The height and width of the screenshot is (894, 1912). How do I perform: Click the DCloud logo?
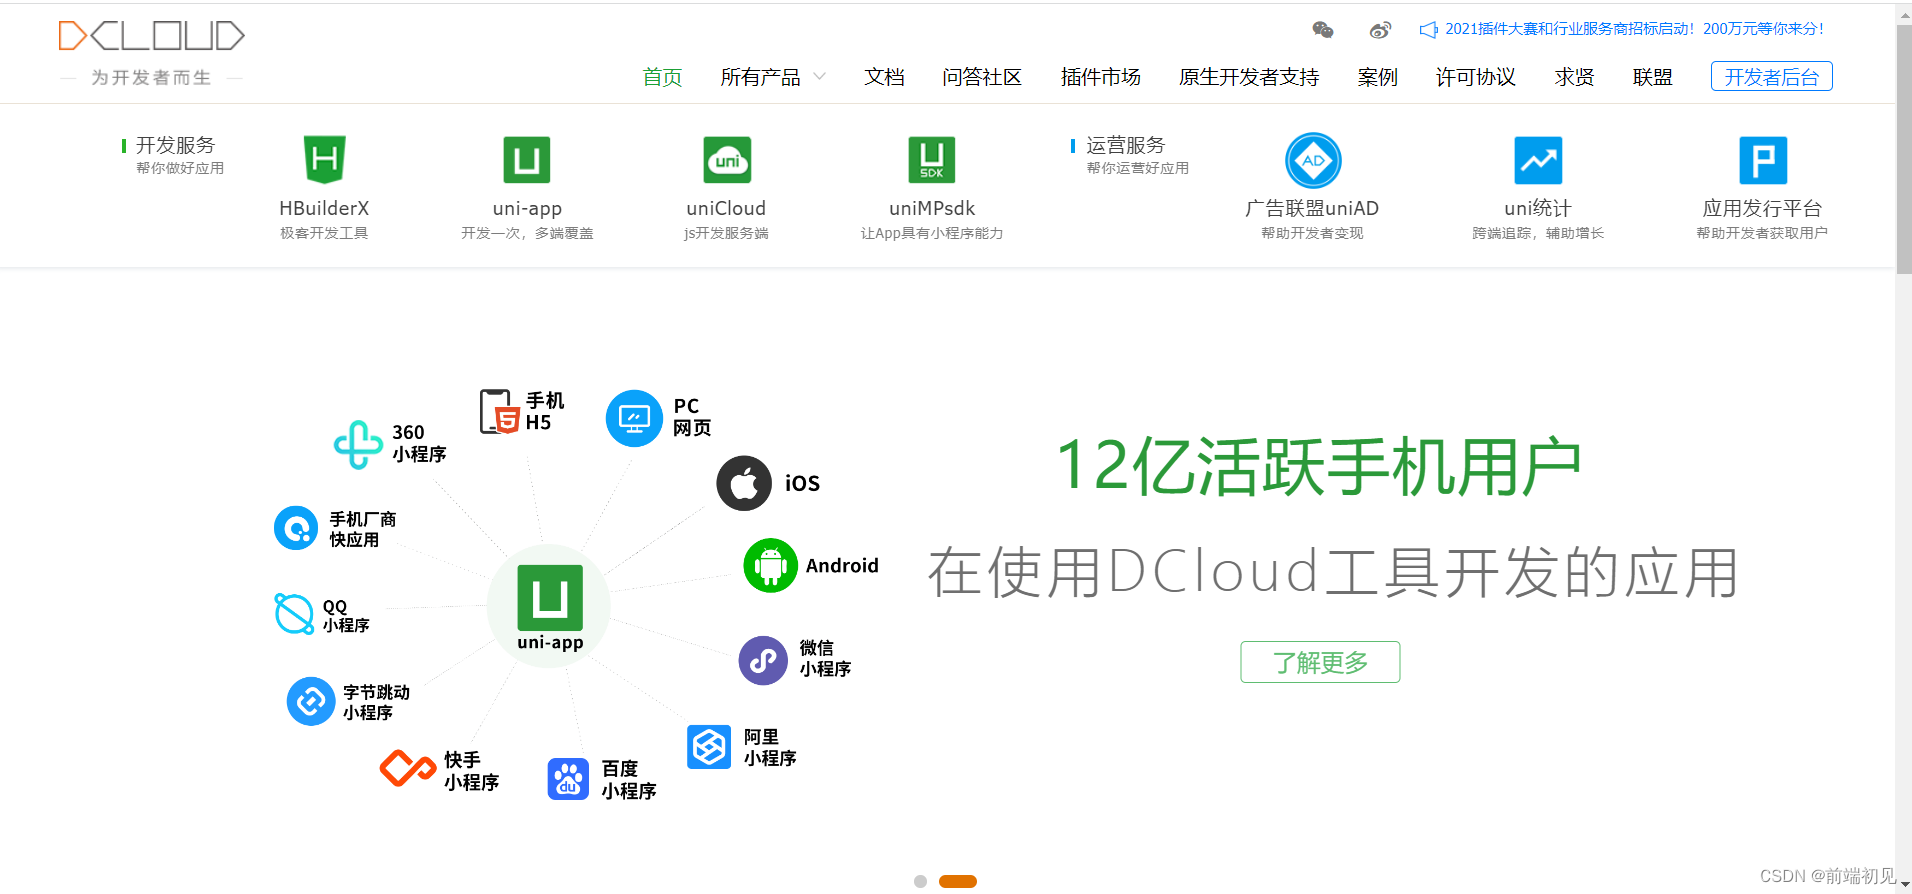click(x=151, y=36)
